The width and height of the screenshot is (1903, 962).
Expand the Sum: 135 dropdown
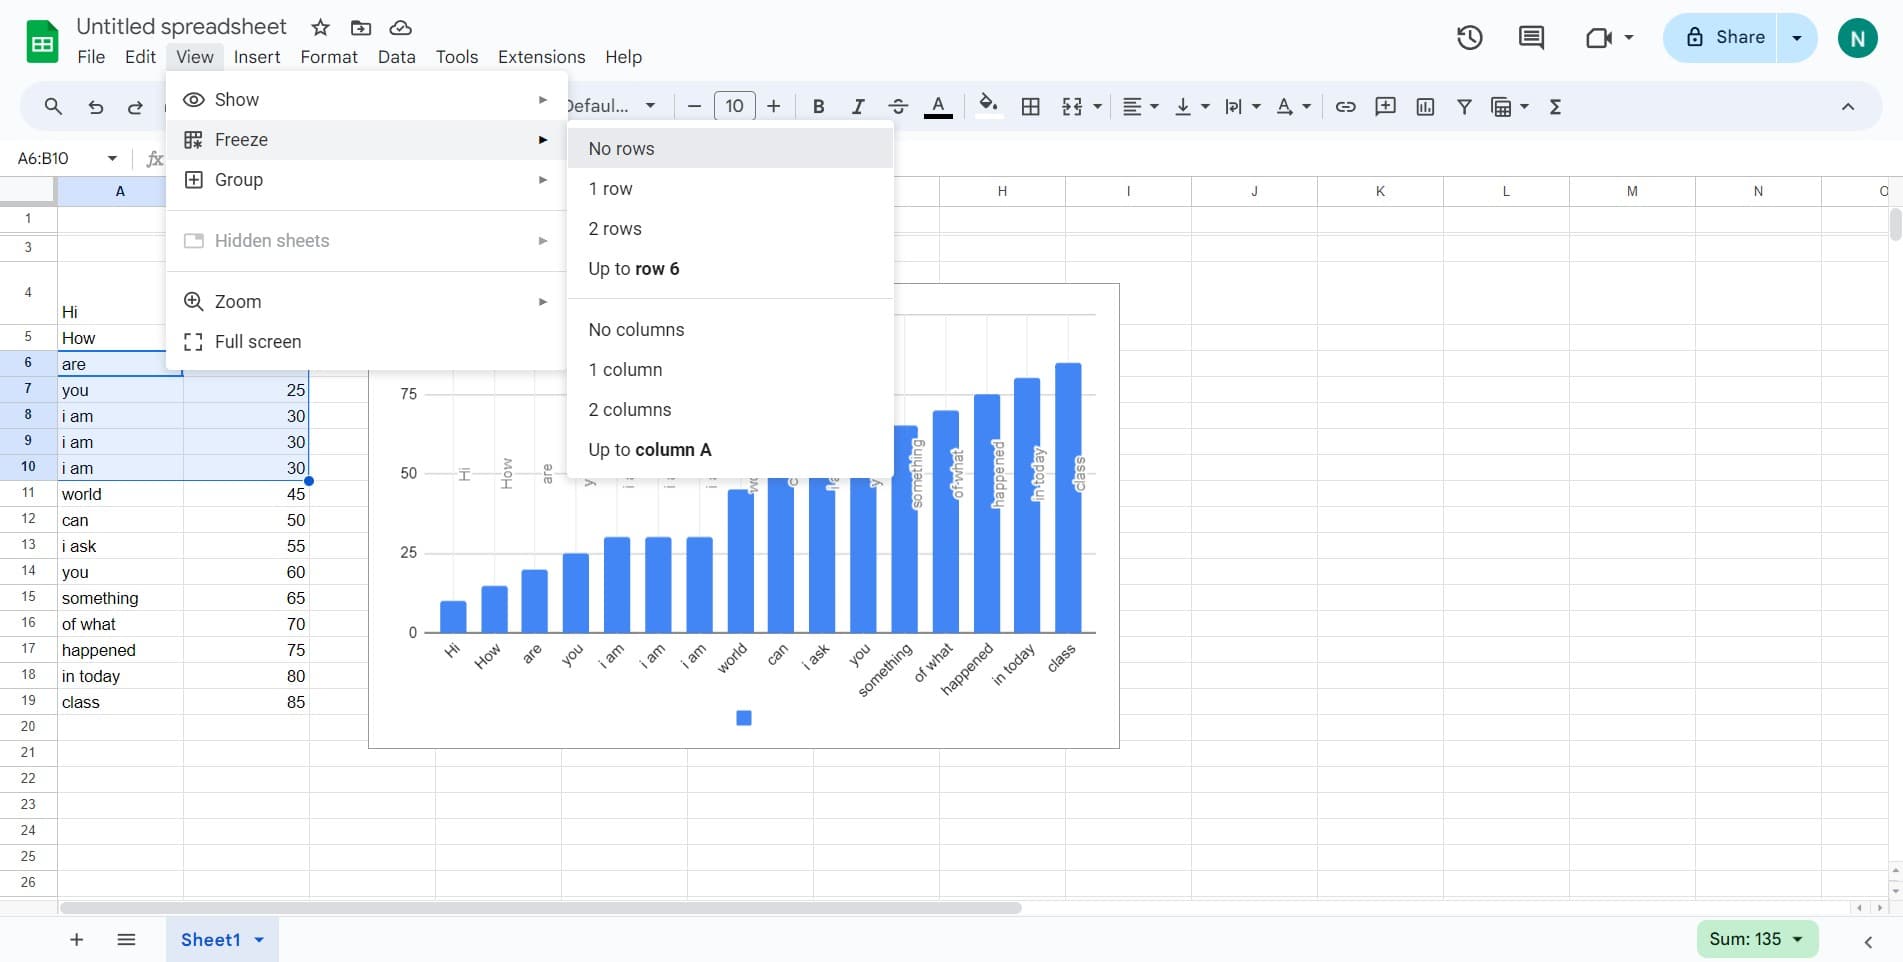pos(1797,939)
